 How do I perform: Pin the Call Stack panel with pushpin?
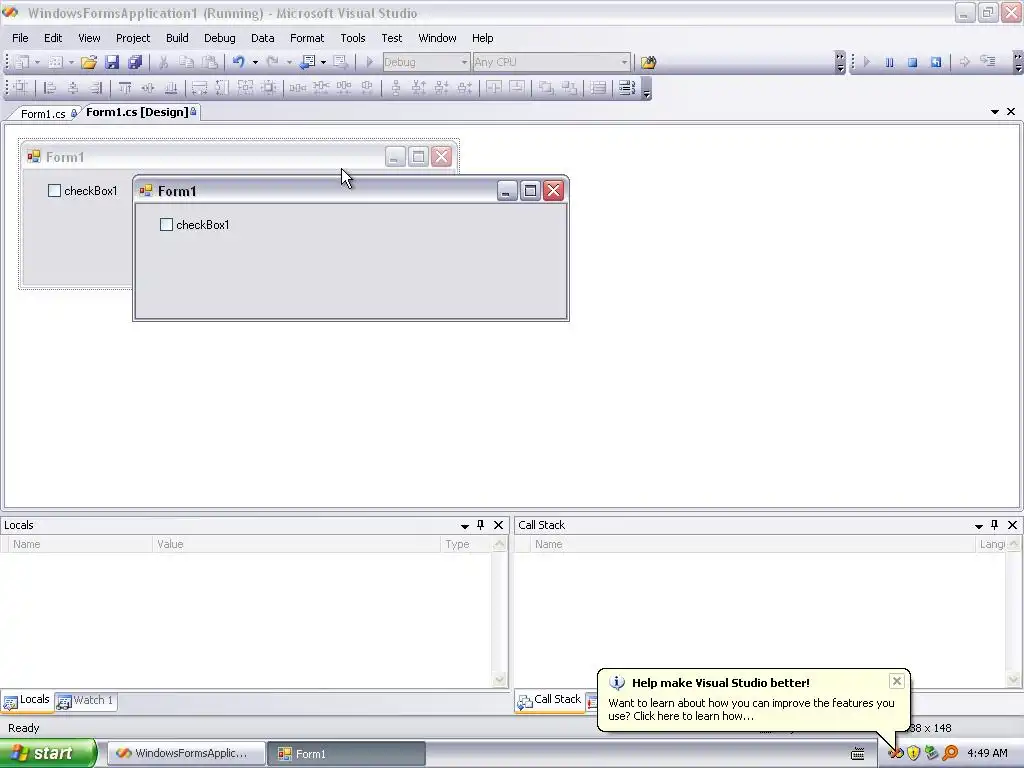[995, 525]
